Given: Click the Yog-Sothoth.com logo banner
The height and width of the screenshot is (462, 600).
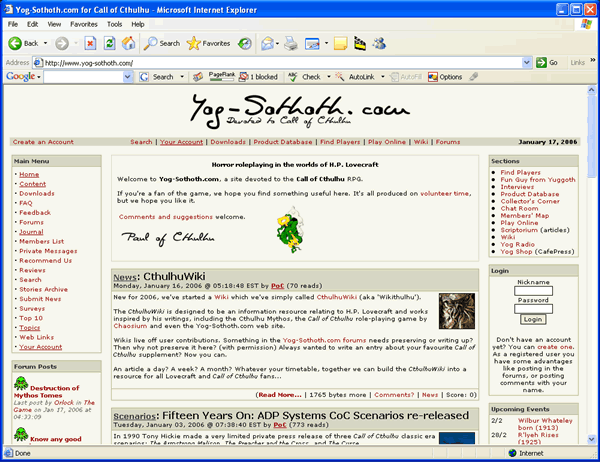Looking at the screenshot, I should coord(300,111).
